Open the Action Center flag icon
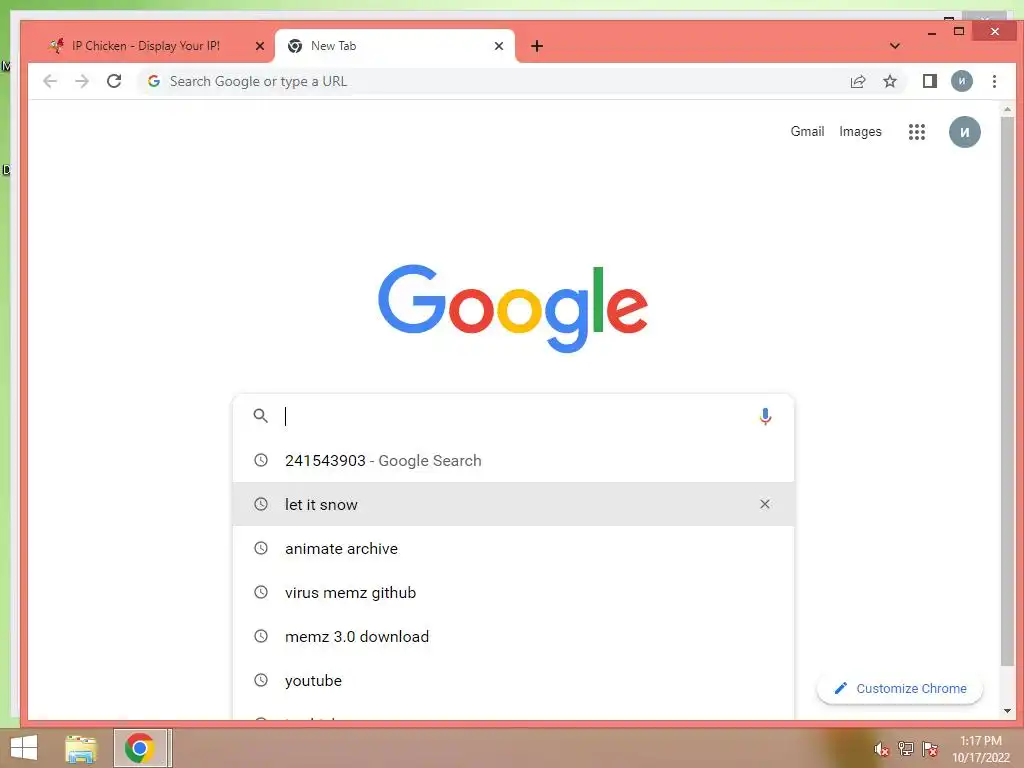Screen dimensions: 1024x768 click(929, 748)
